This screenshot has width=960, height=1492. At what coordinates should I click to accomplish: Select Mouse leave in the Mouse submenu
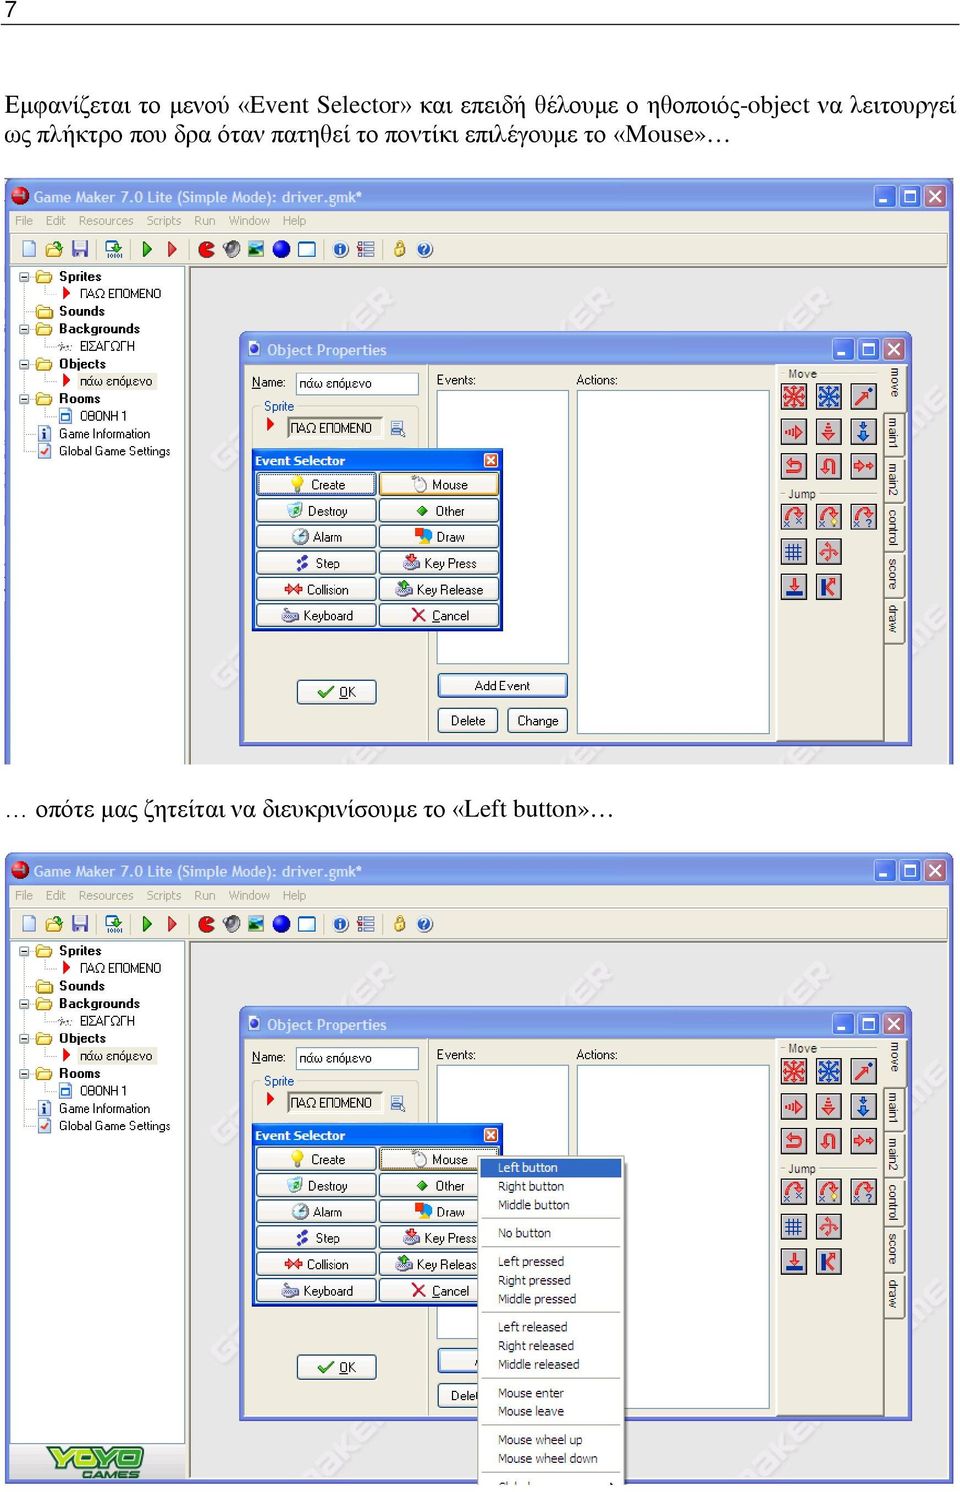[551, 1411]
